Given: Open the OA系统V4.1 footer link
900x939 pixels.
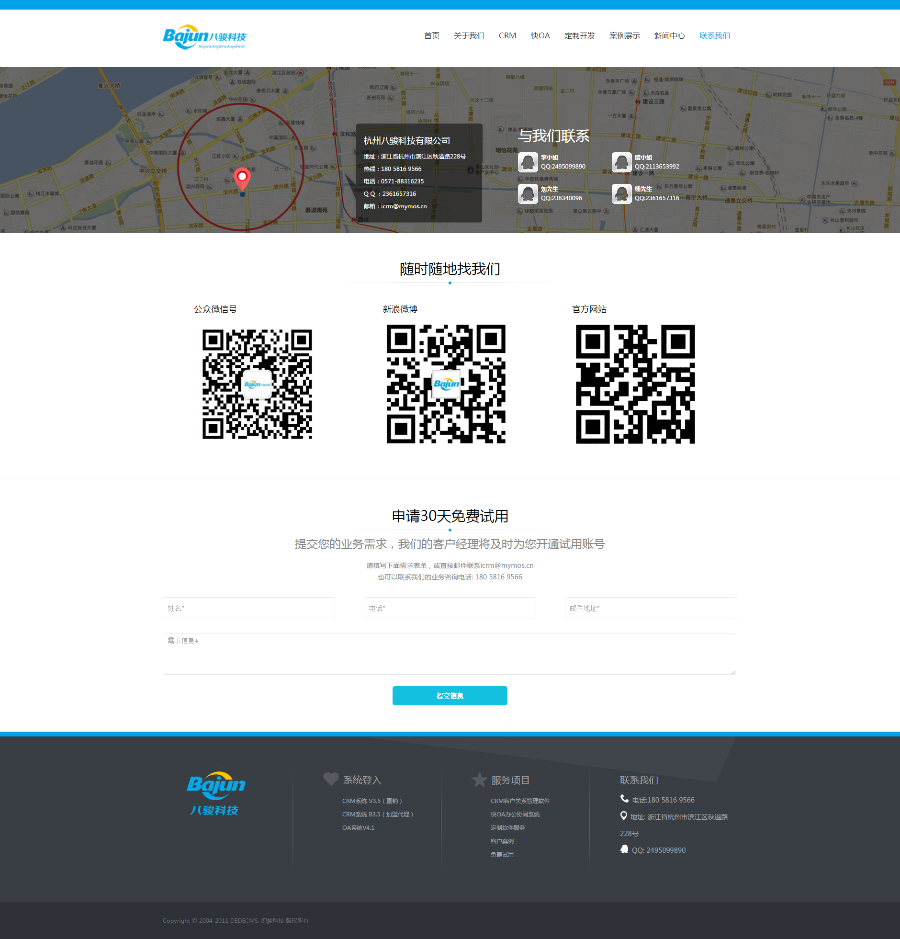Looking at the screenshot, I should click(x=358, y=828).
